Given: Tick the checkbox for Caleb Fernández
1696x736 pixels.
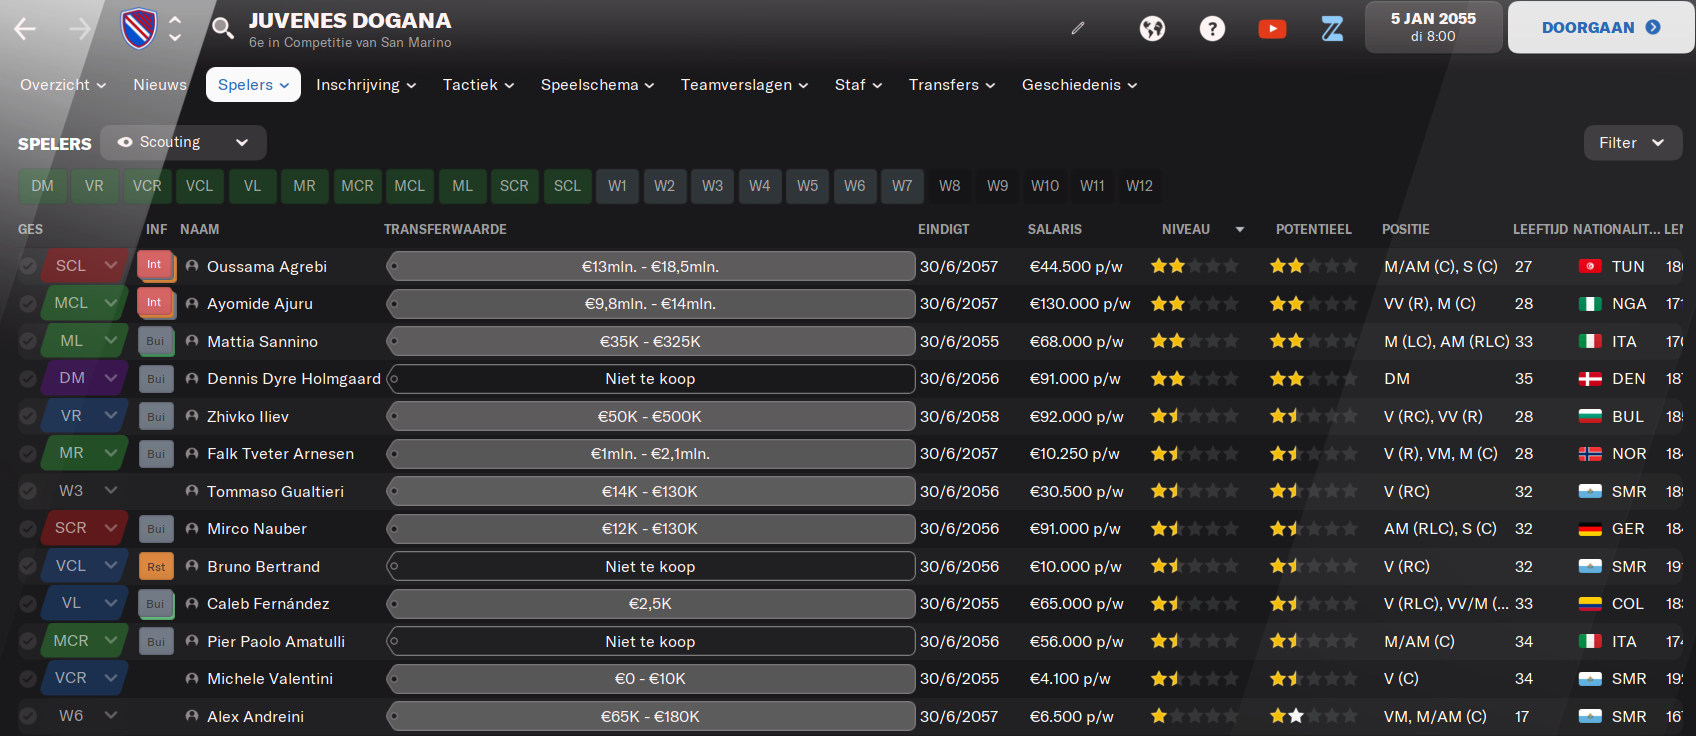Looking at the screenshot, I should coord(28,603).
